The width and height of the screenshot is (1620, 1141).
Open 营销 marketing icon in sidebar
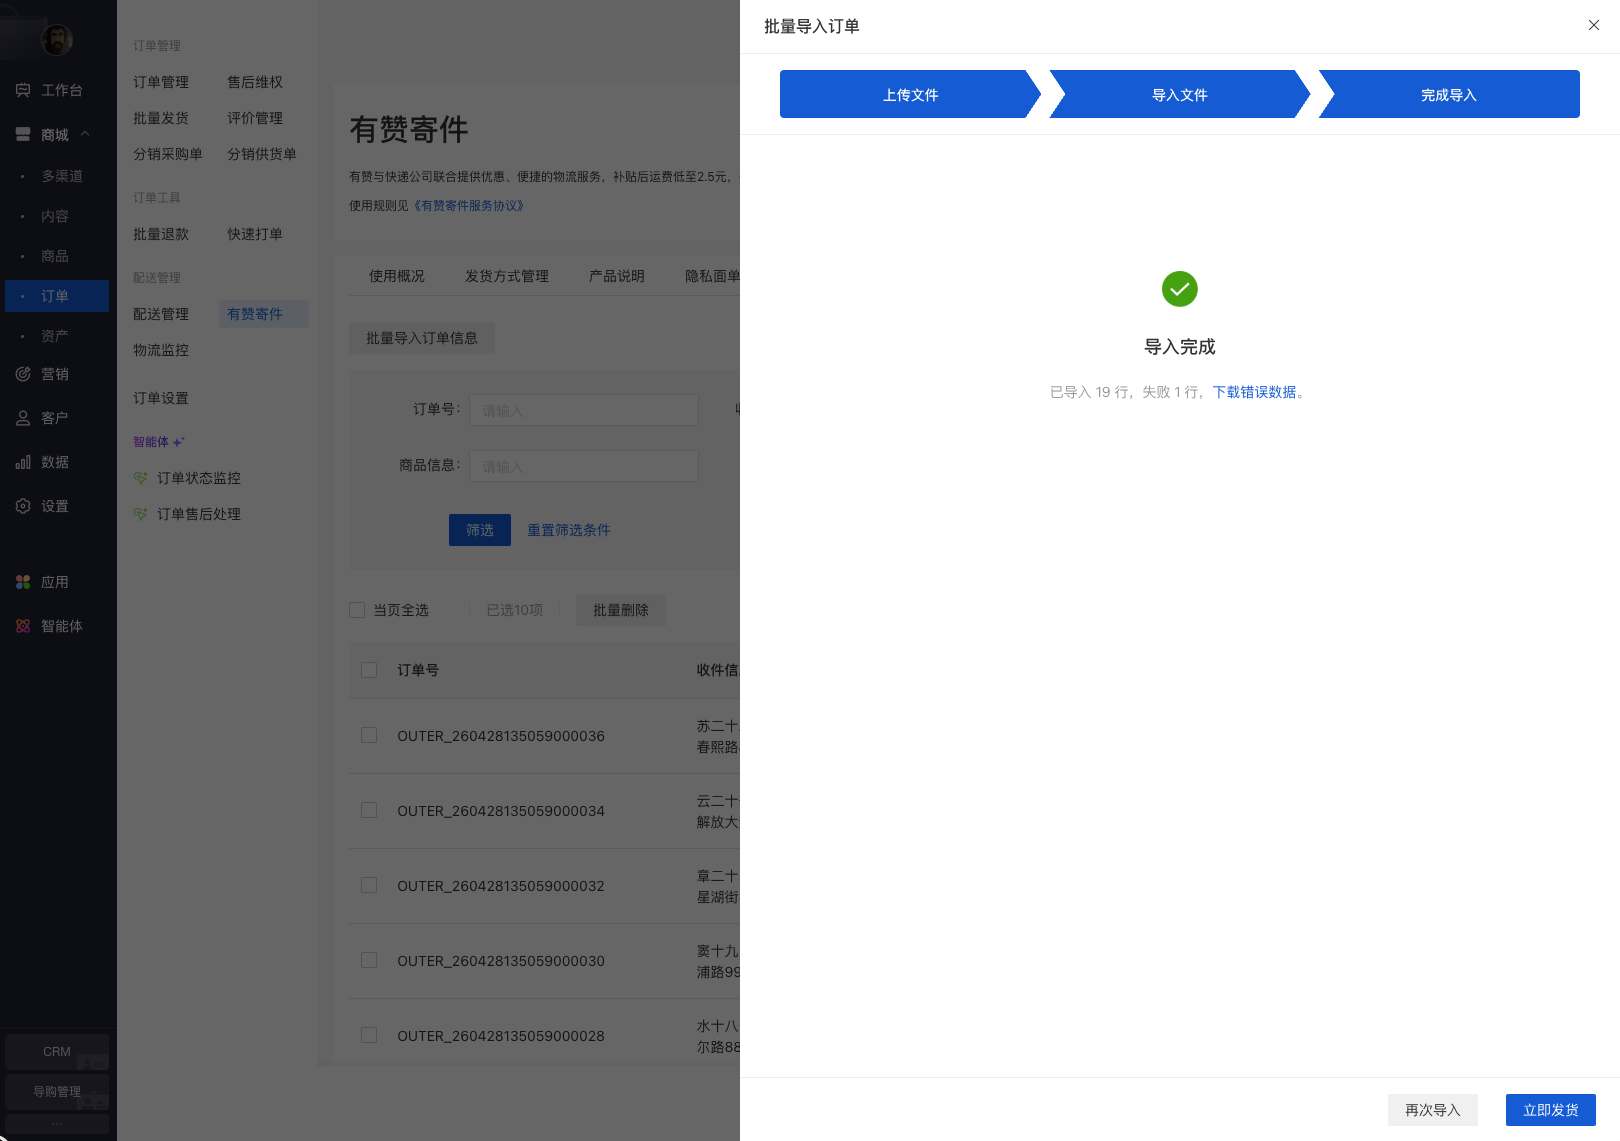tap(23, 374)
